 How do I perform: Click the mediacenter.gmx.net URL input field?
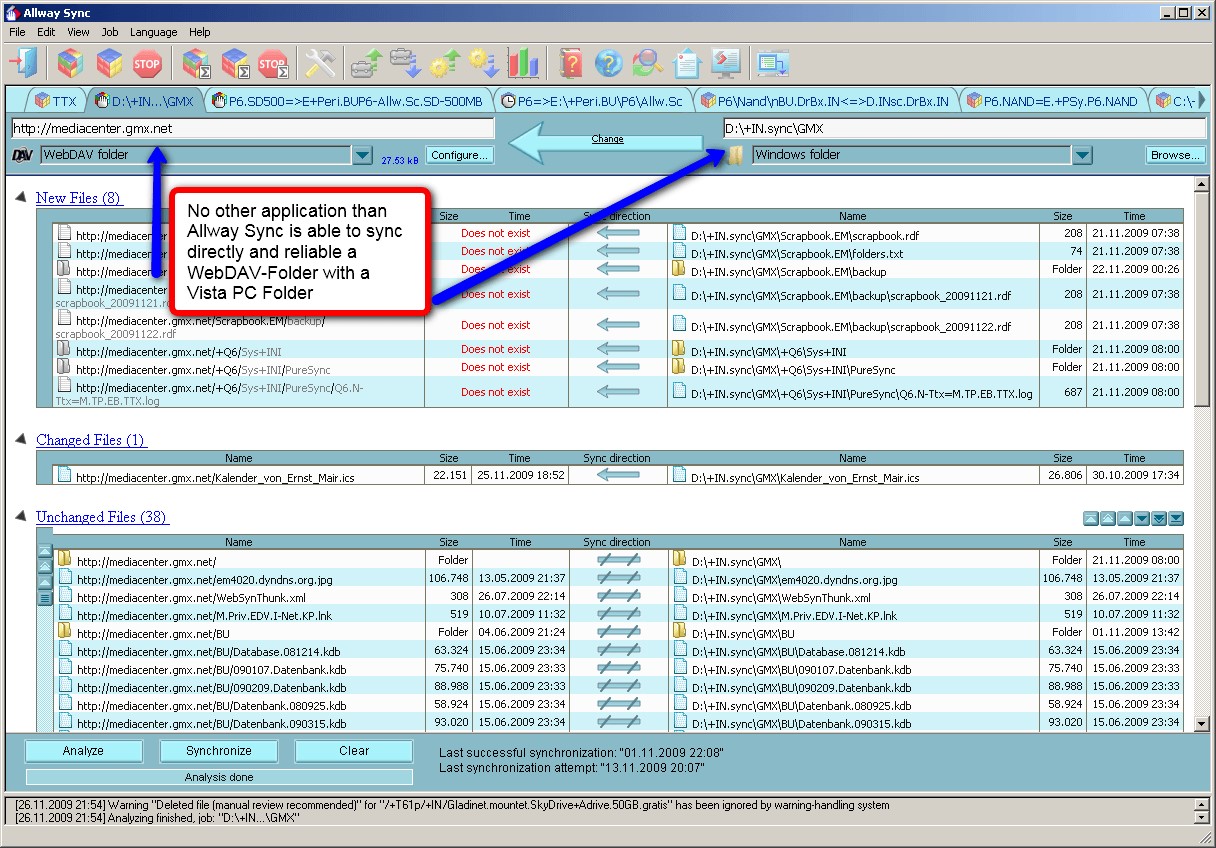coord(252,128)
